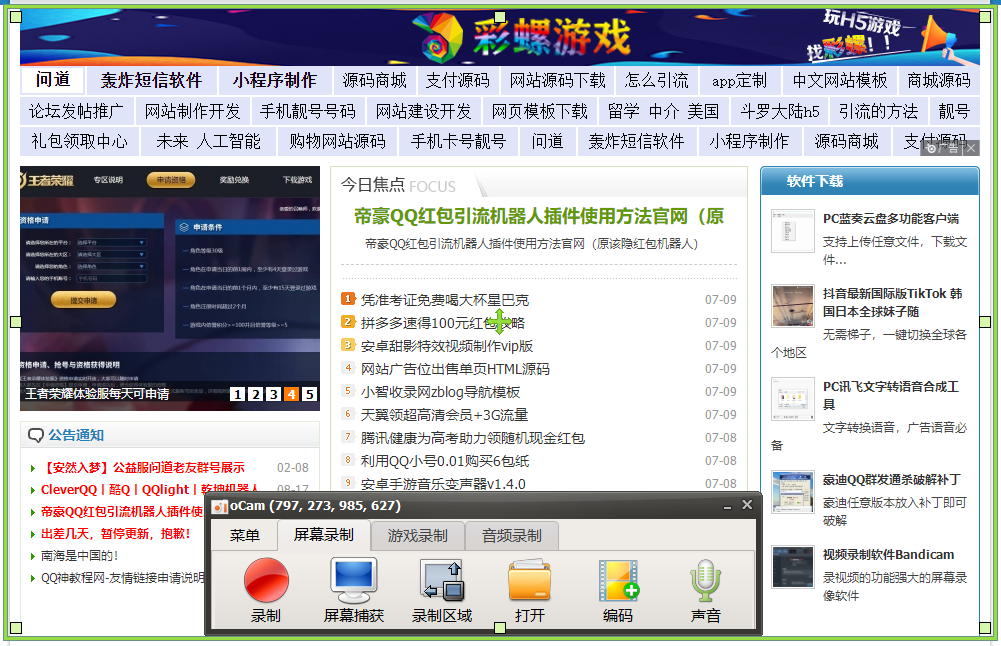1001x646 pixels.
Task: Open the 手机靓号号码 nav link
Action: tap(308, 112)
